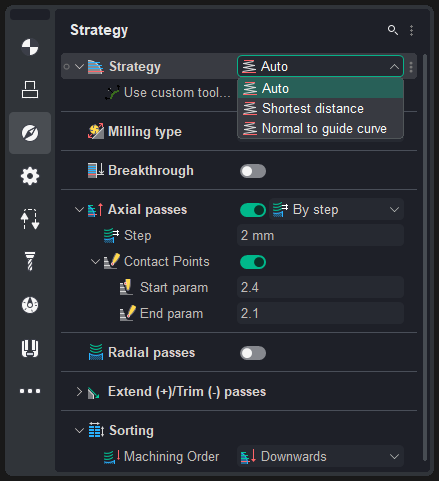Click the End param field 2.1
The height and width of the screenshot is (481, 439).
[x=320, y=313]
